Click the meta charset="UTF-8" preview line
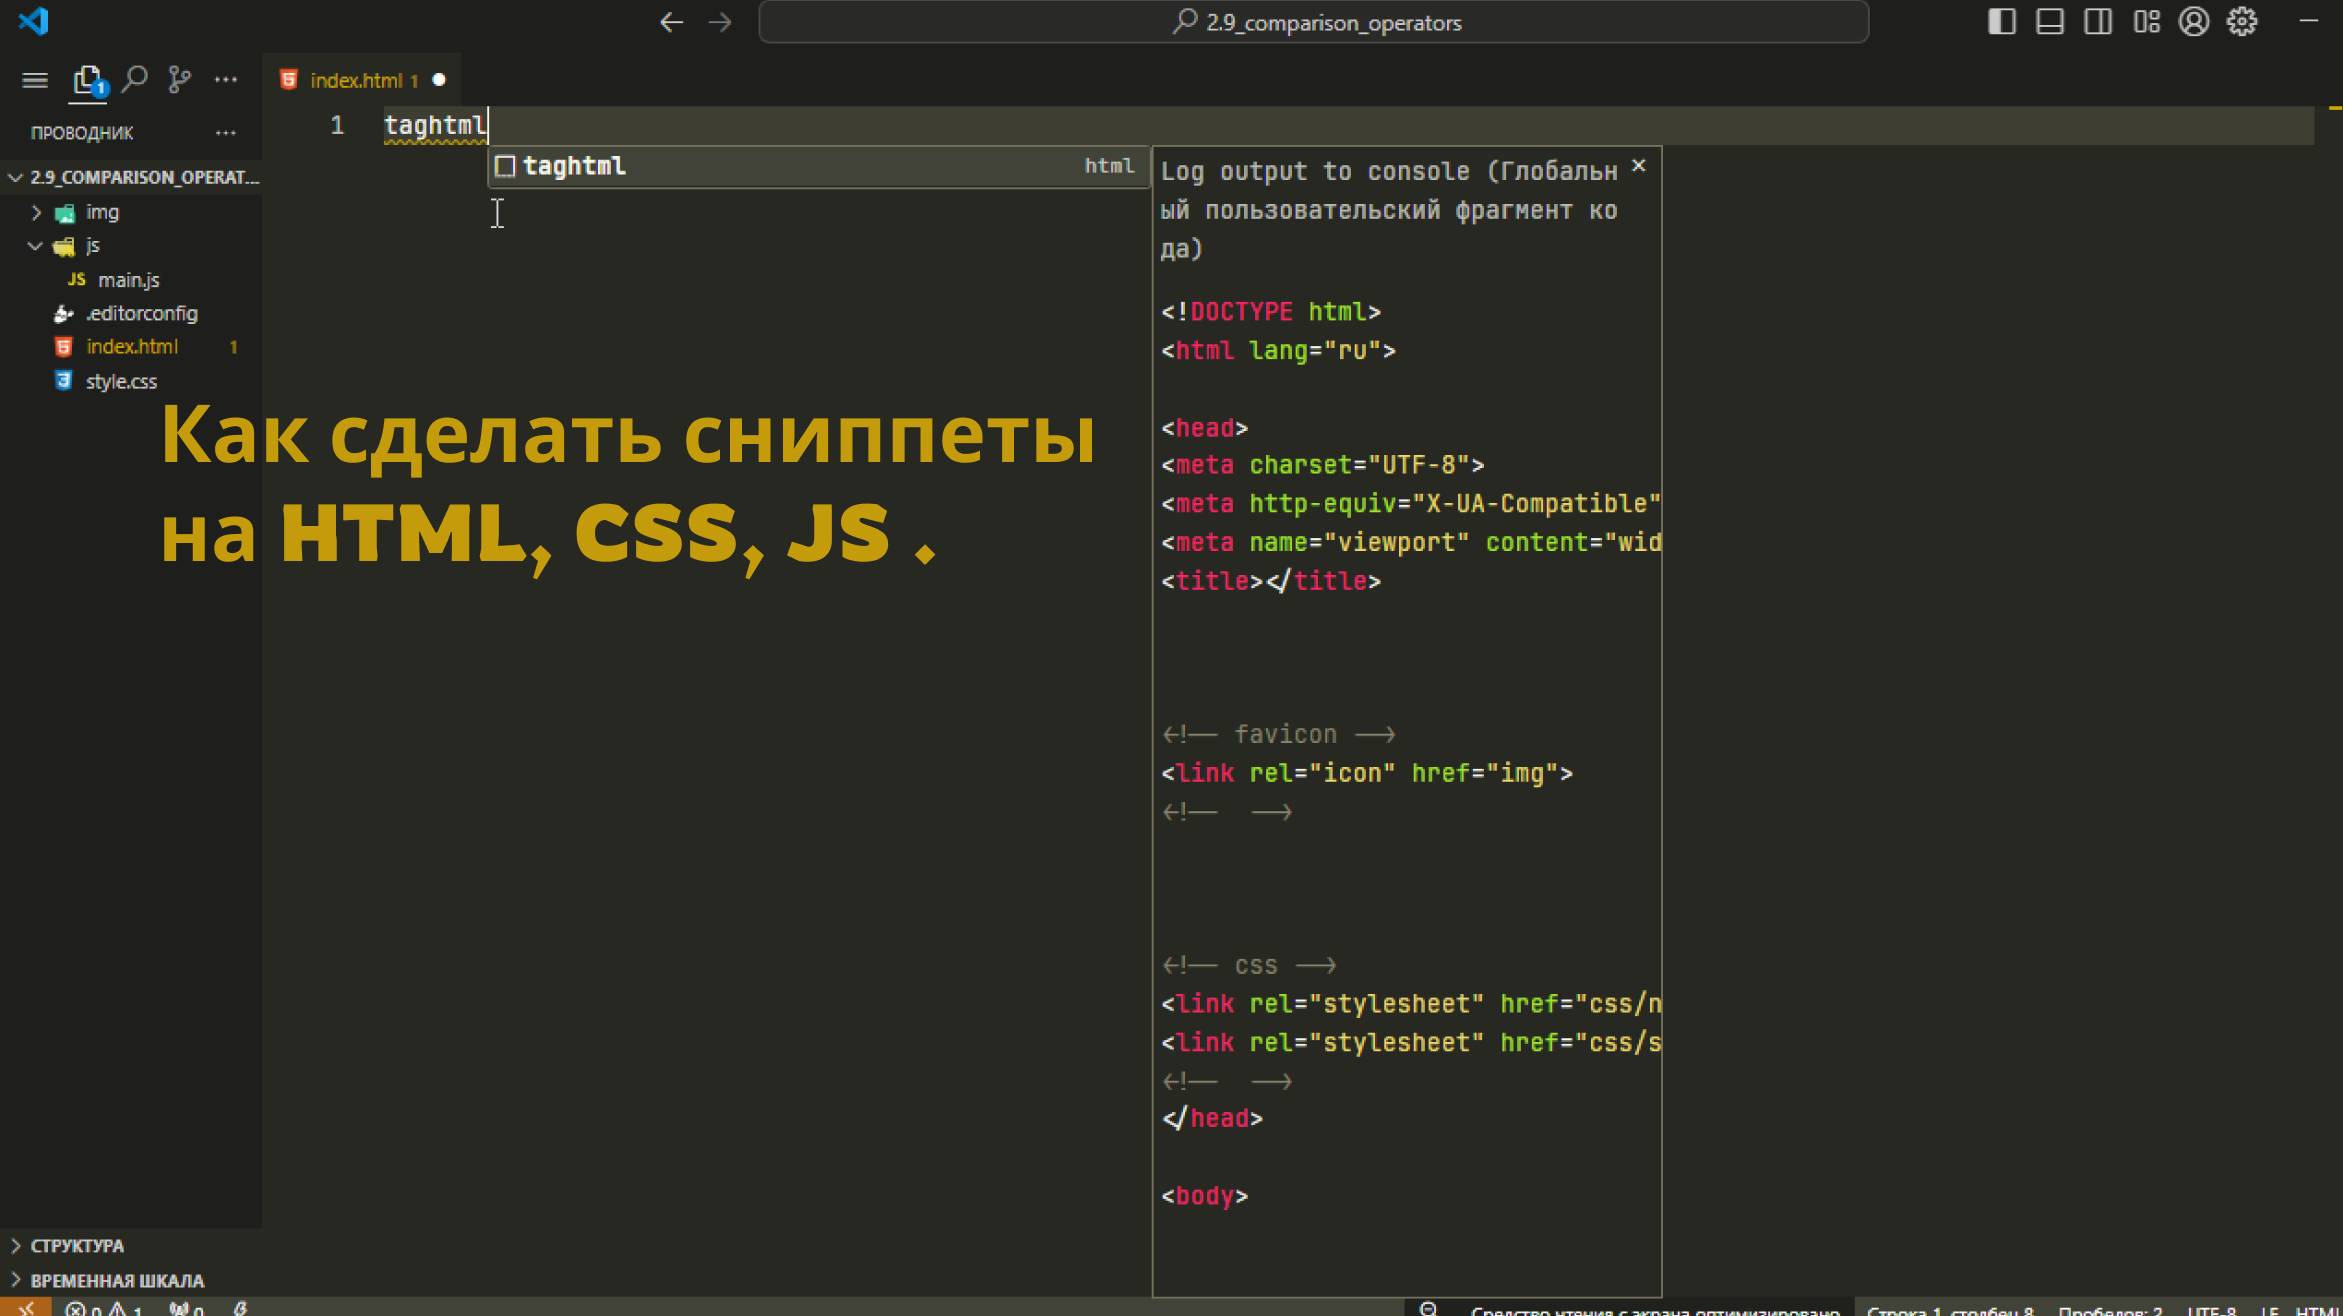Image resolution: width=2343 pixels, height=1316 pixels. (x=1323, y=465)
